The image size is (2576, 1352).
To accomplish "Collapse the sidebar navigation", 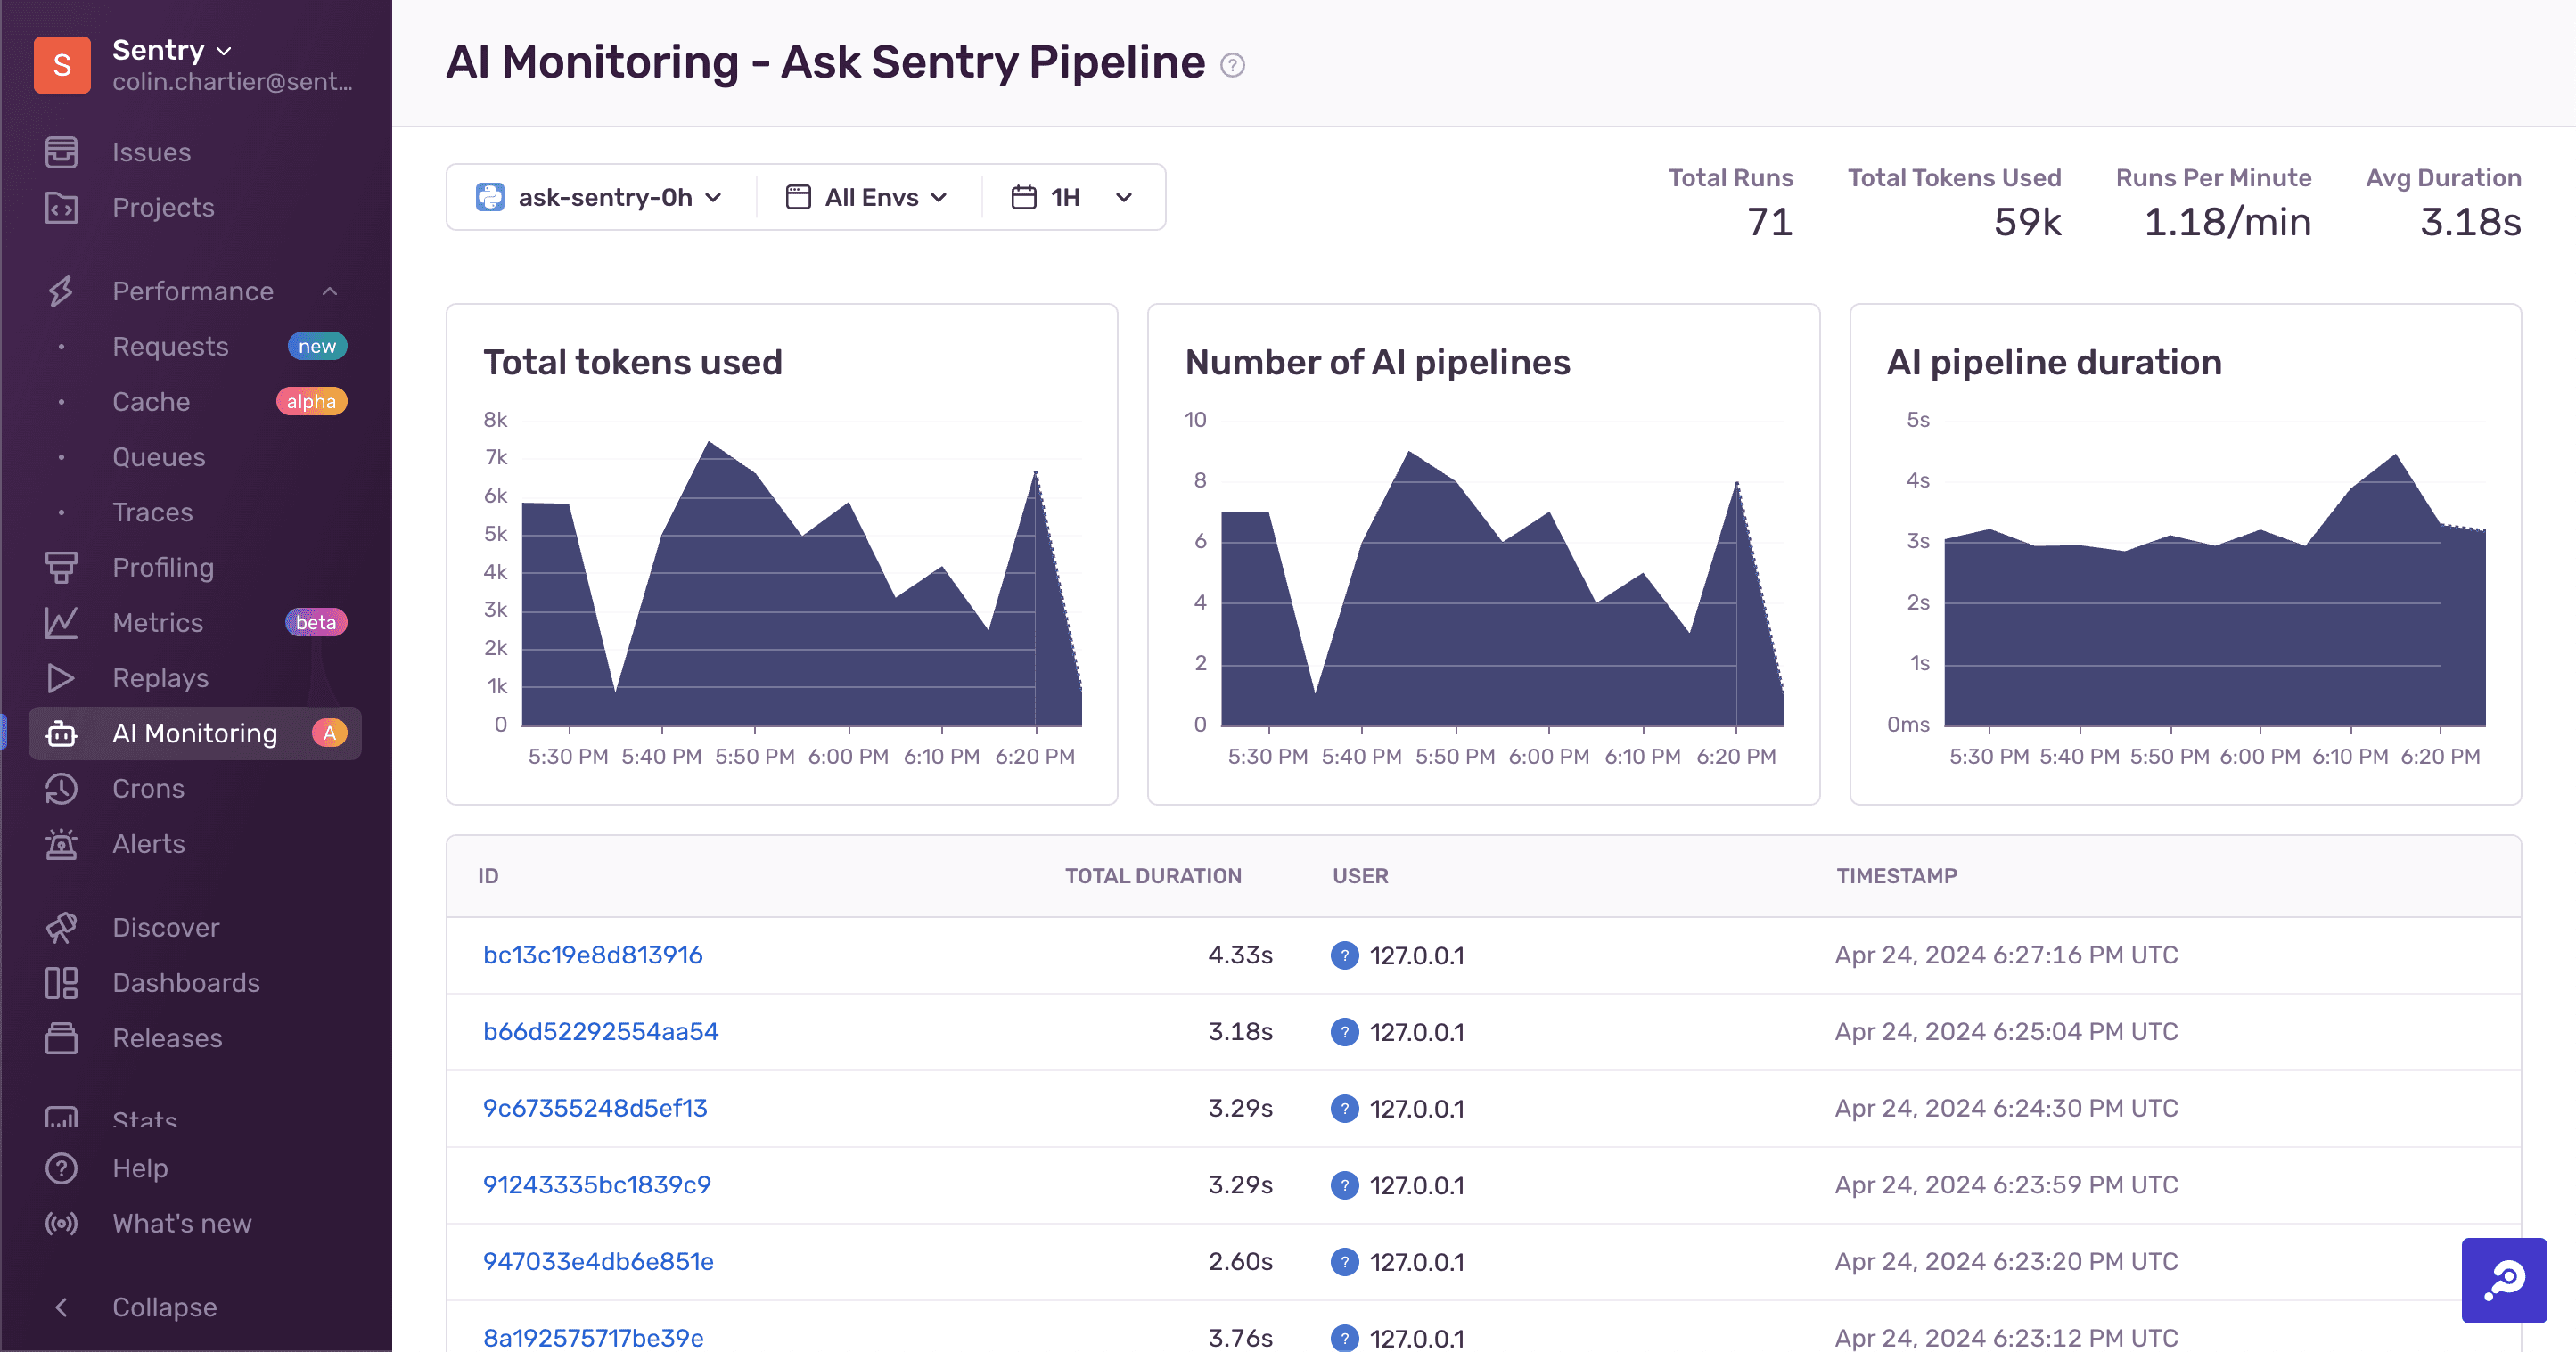I will coord(163,1307).
